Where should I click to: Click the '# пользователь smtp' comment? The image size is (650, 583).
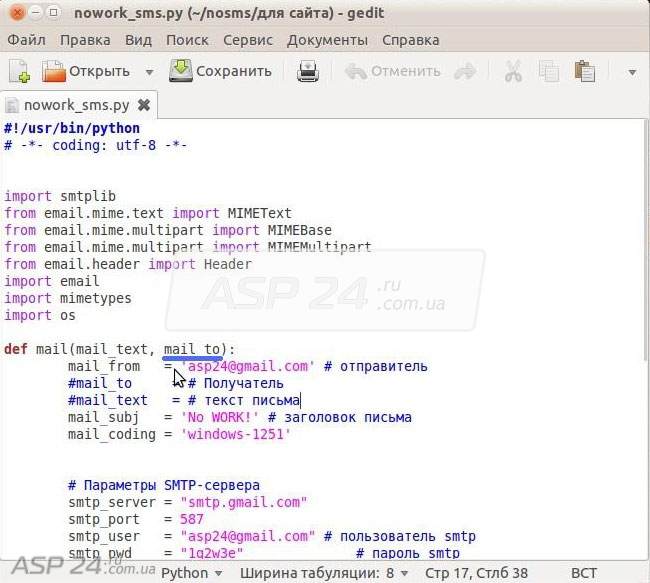400,536
